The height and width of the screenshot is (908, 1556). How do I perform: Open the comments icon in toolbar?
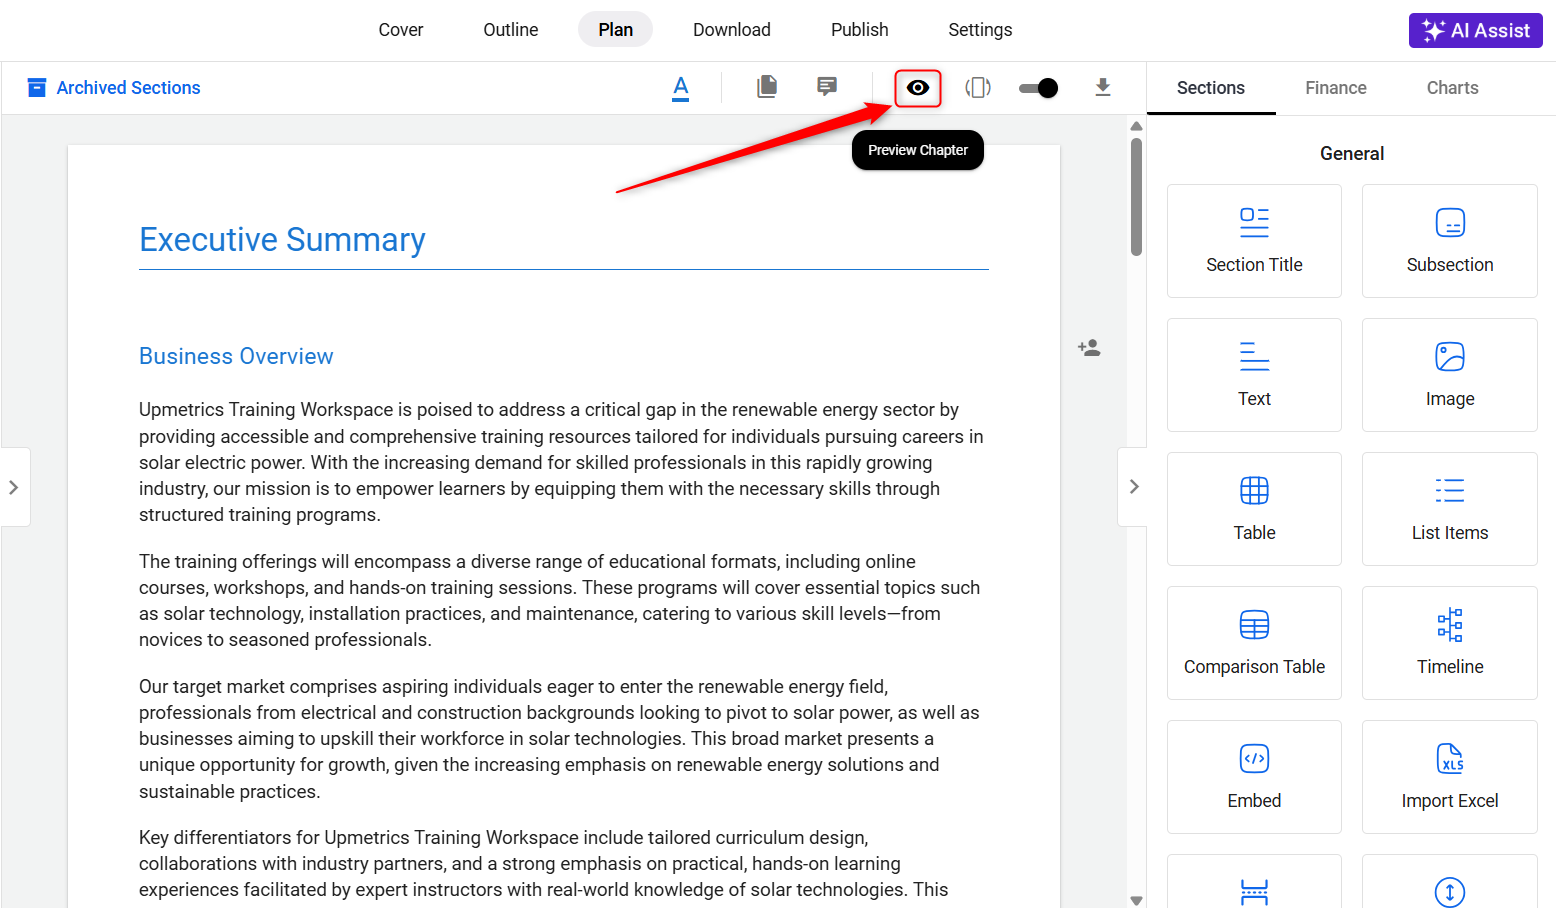(827, 87)
